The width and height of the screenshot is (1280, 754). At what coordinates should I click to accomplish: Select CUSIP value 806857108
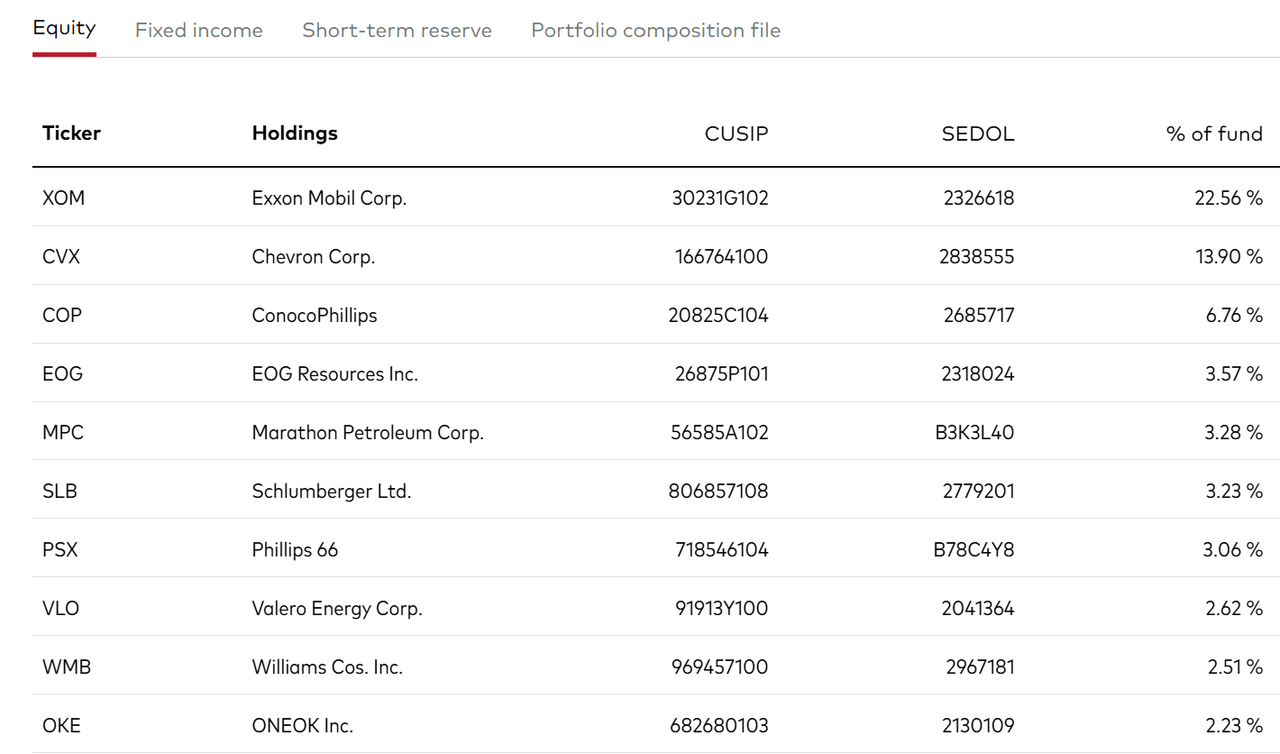coord(719,491)
